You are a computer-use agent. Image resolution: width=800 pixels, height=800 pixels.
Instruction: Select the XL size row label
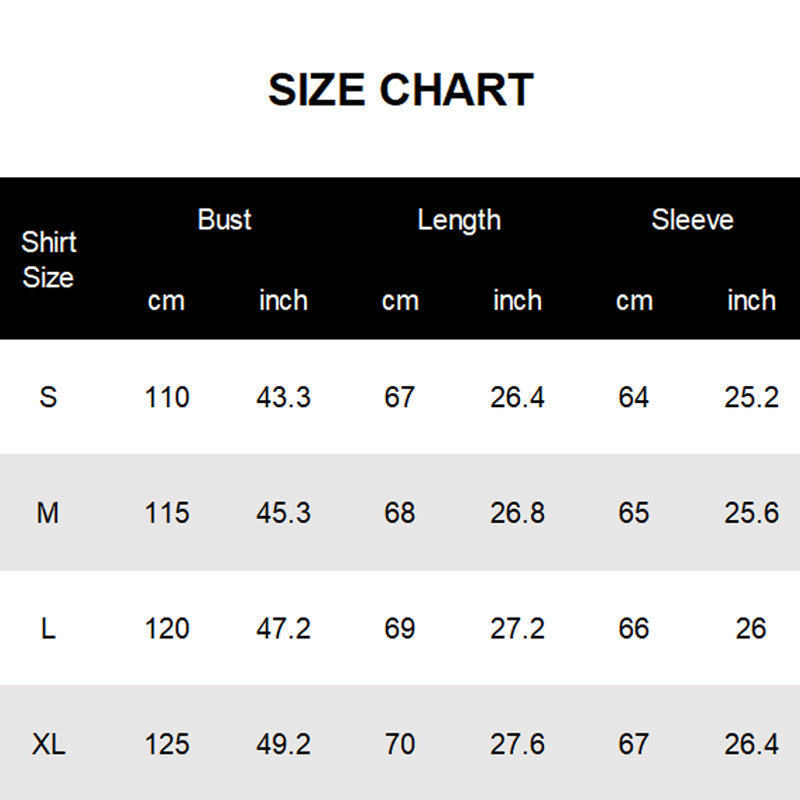point(48,745)
